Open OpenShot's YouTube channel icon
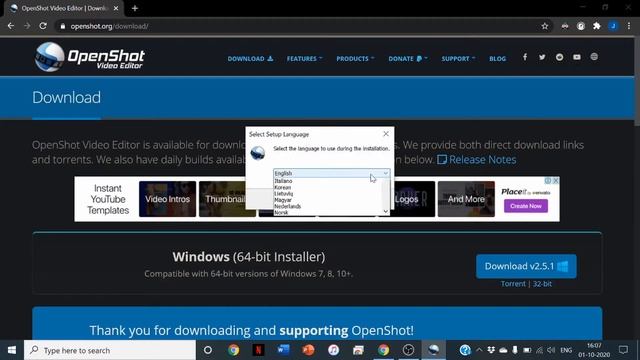 tap(577, 57)
